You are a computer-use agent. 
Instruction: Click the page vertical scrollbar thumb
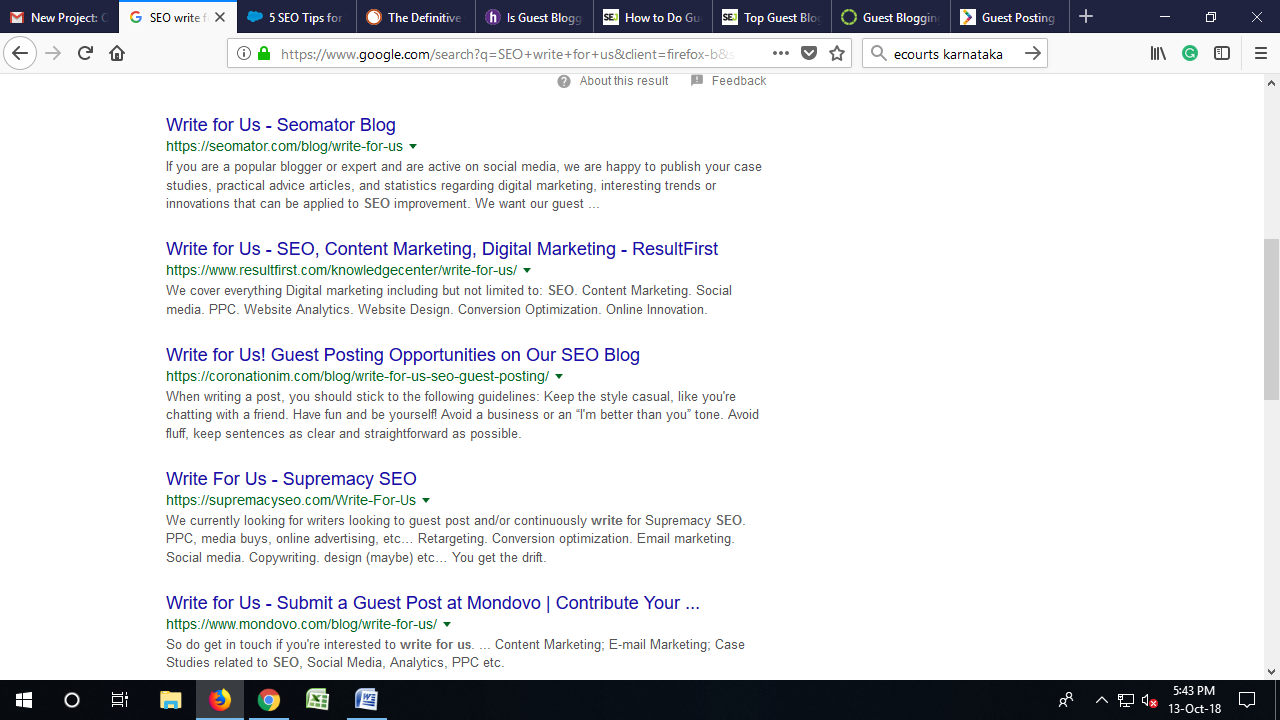[1271, 319]
